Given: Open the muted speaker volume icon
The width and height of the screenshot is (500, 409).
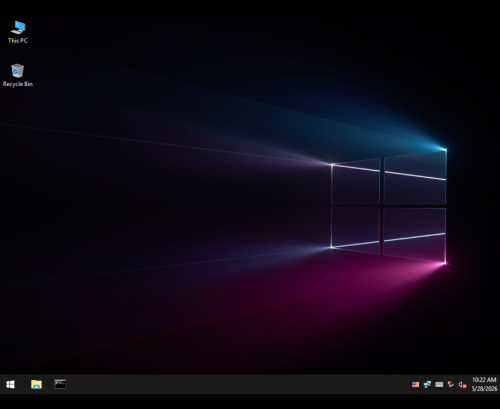Looking at the screenshot, I should click(x=462, y=384).
